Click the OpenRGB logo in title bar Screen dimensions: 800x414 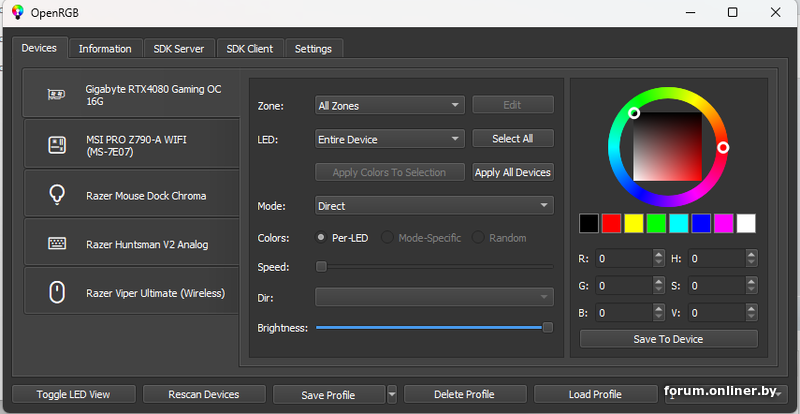pos(18,13)
